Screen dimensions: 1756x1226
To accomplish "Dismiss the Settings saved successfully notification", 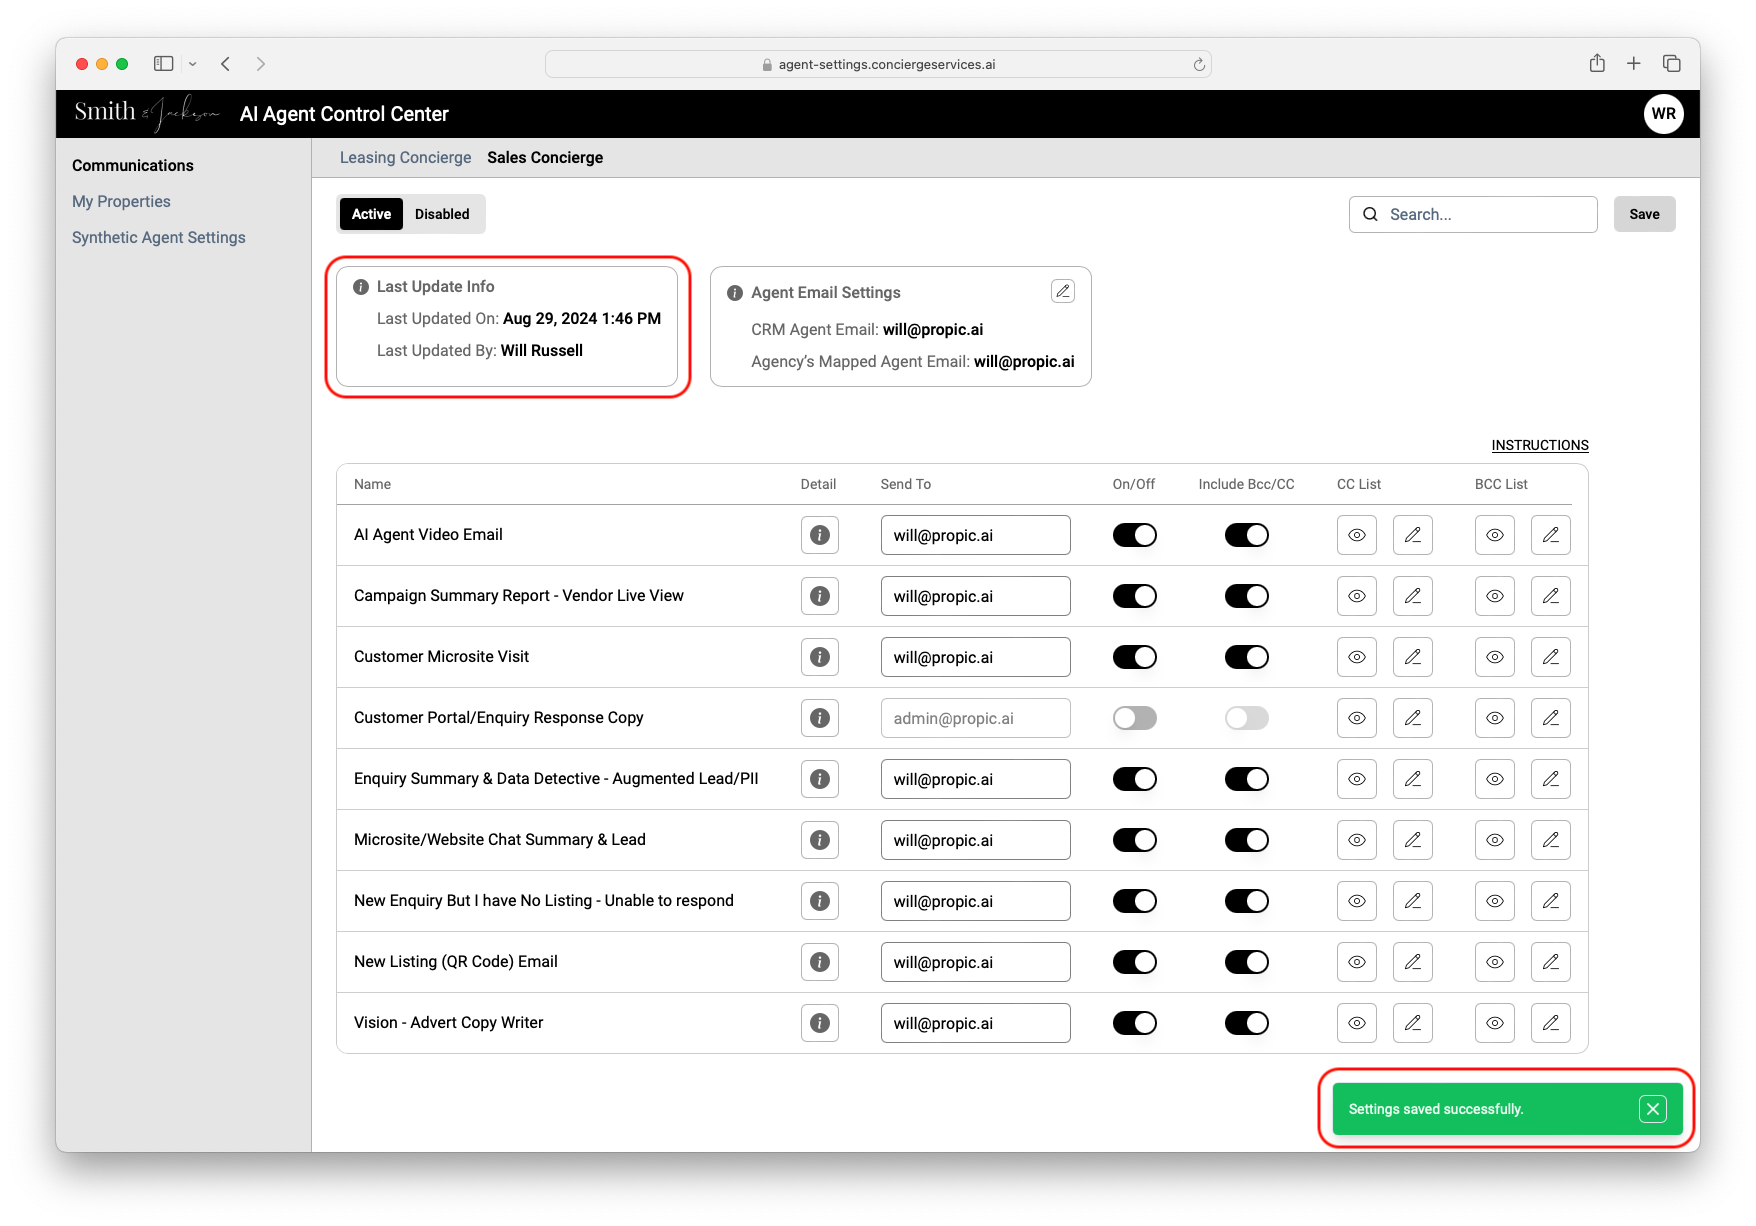I will [x=1653, y=1109].
